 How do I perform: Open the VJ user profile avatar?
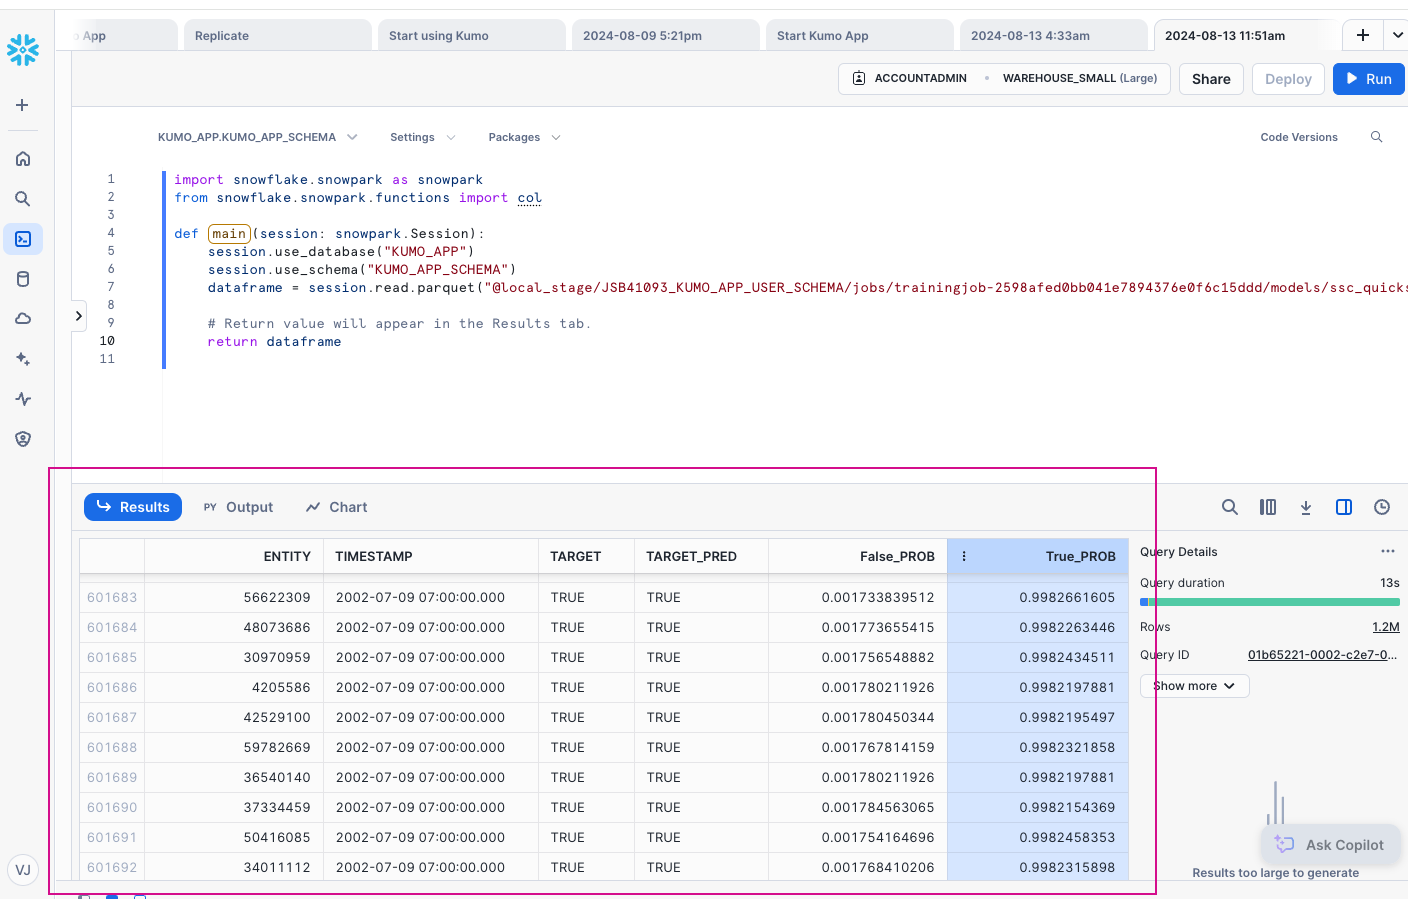[23, 870]
